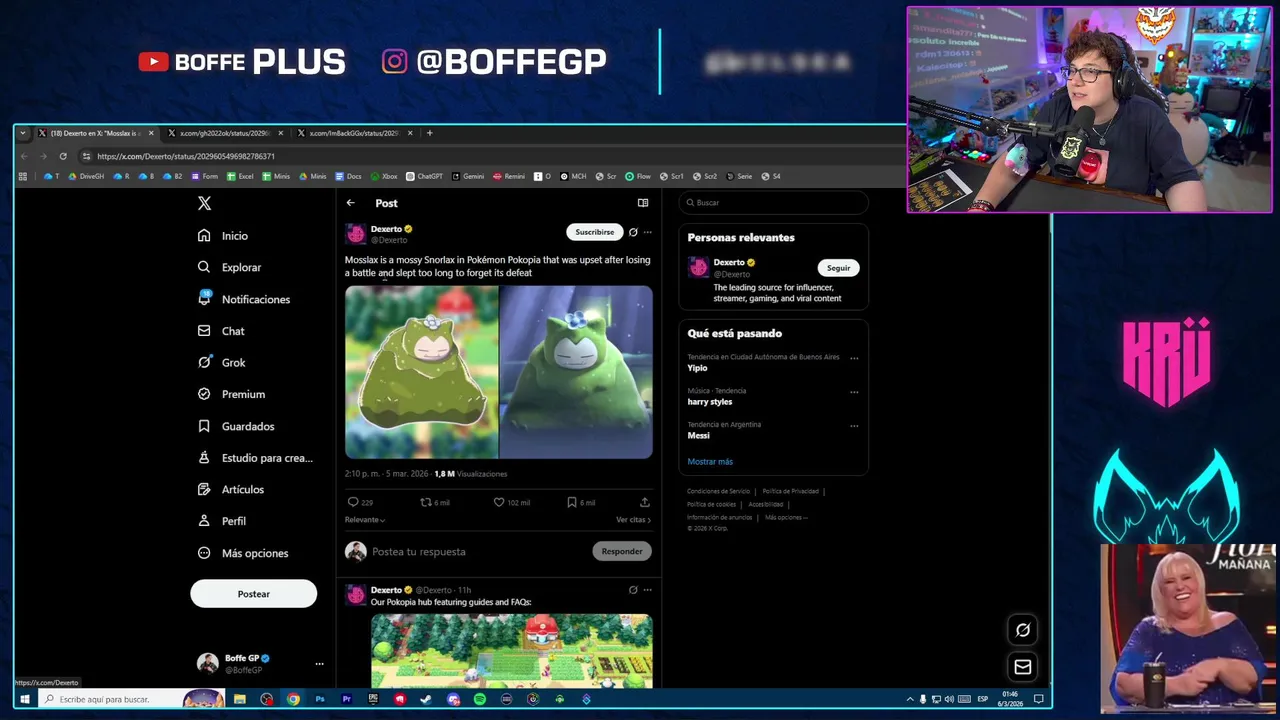Open Notificaciones in the sidebar

pos(244,299)
